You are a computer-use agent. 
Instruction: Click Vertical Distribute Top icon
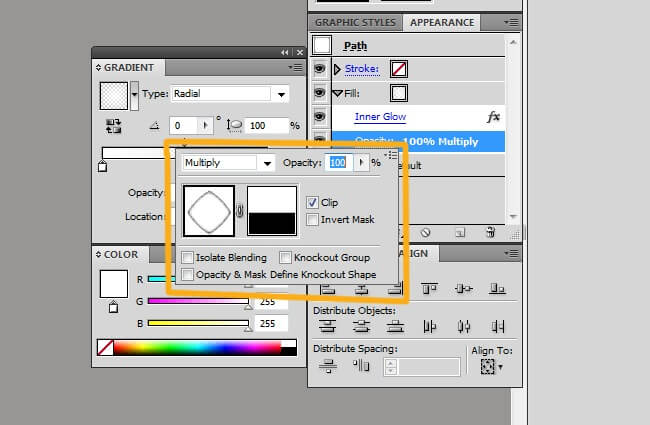pos(327,326)
